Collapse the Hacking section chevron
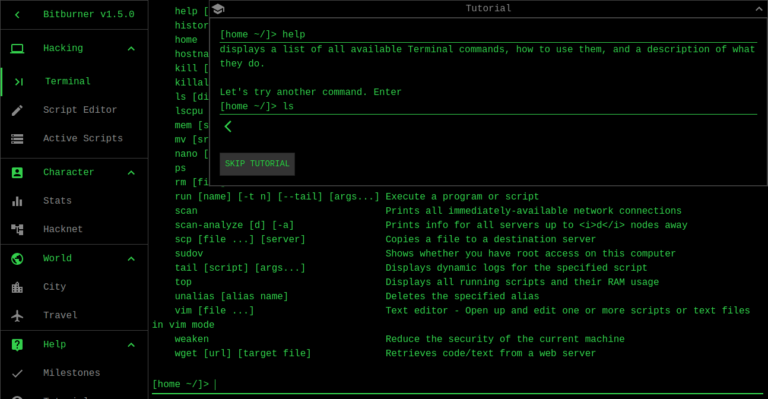 [x=131, y=48]
